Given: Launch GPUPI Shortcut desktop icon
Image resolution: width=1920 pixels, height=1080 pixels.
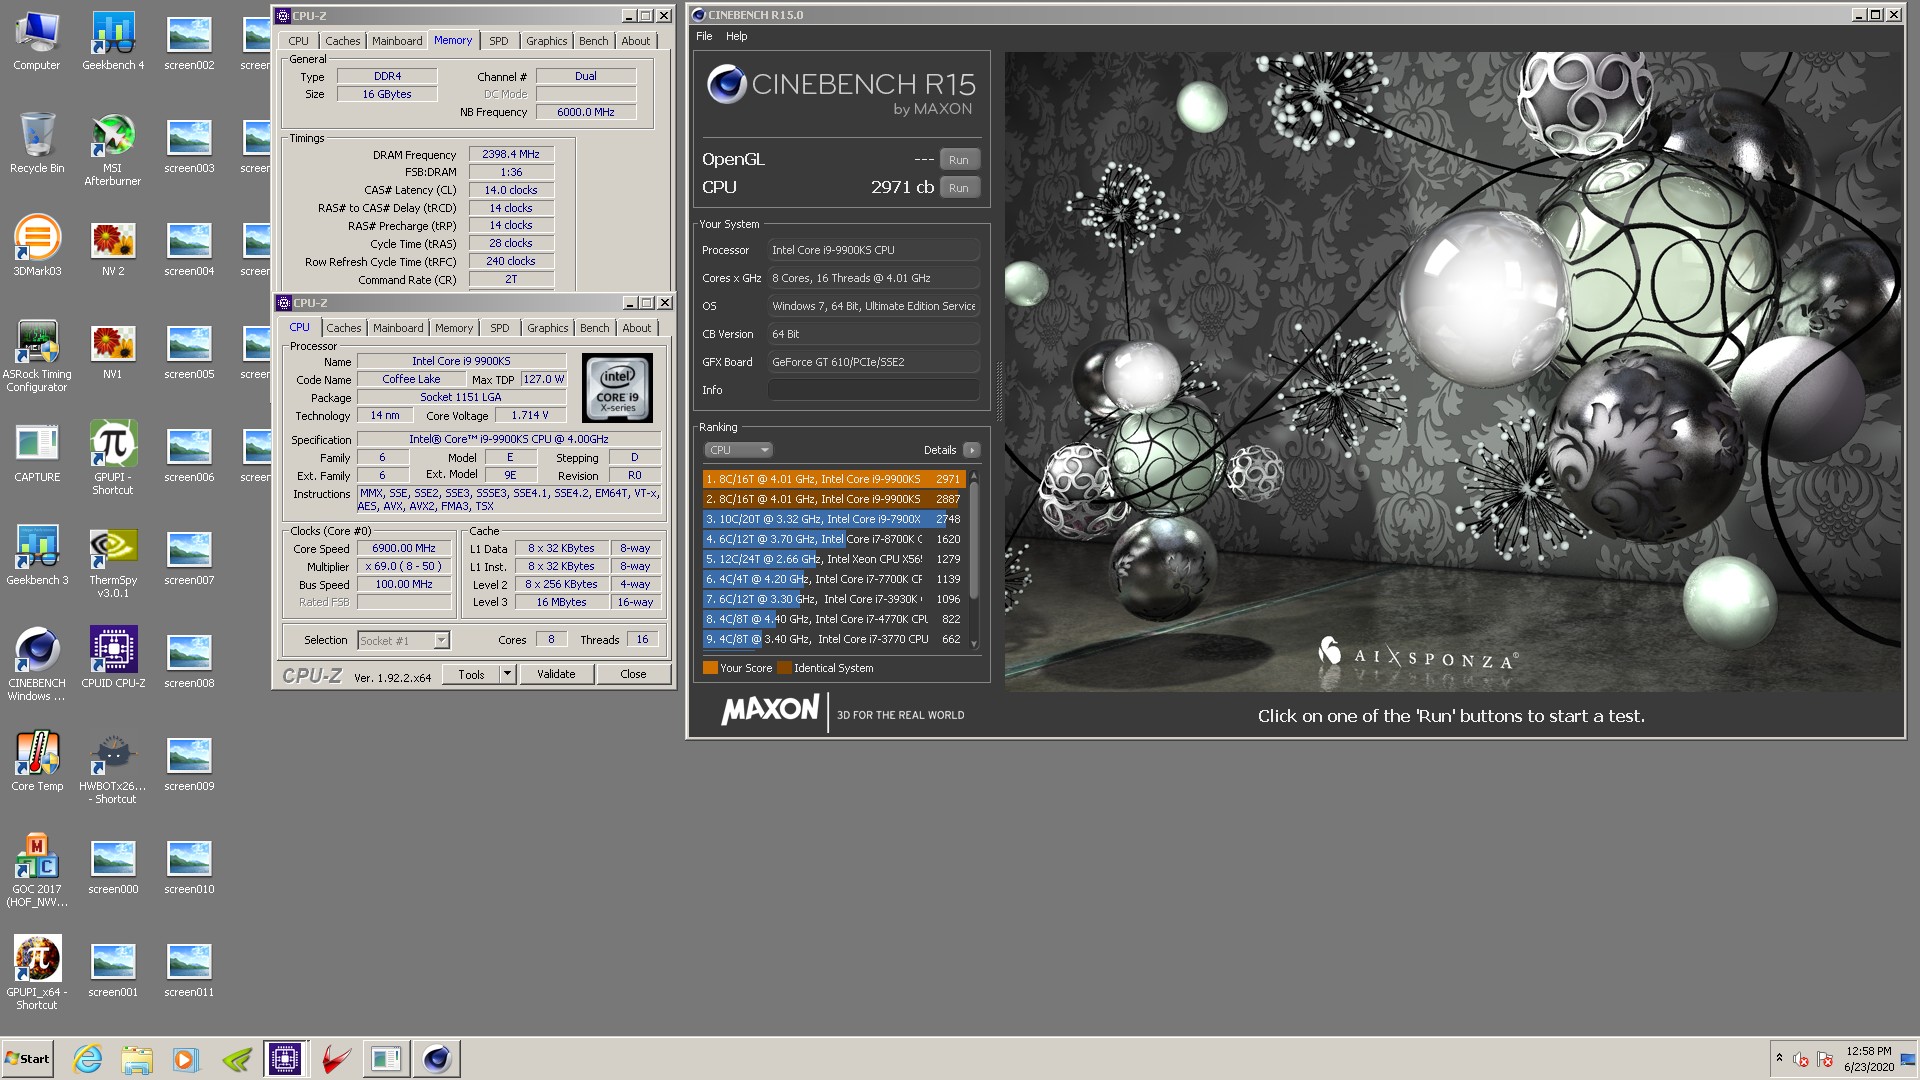Looking at the screenshot, I should click(113, 458).
